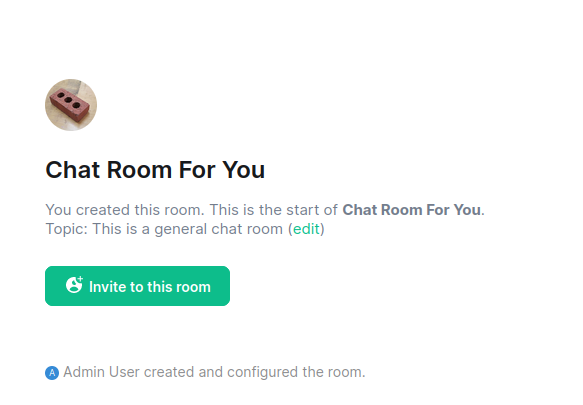The width and height of the screenshot is (583, 405).
Task: Click the word 'Chat' in the large heading
Action: click(x=73, y=170)
